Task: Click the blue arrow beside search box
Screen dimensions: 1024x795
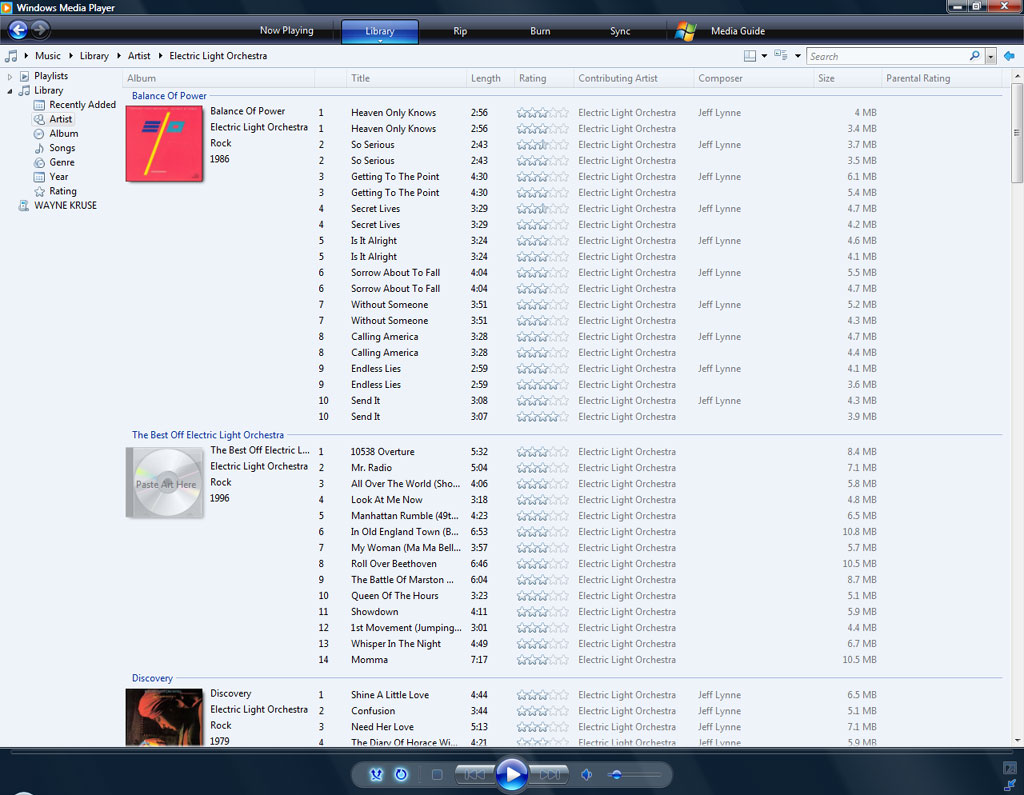Action: coord(1009,56)
